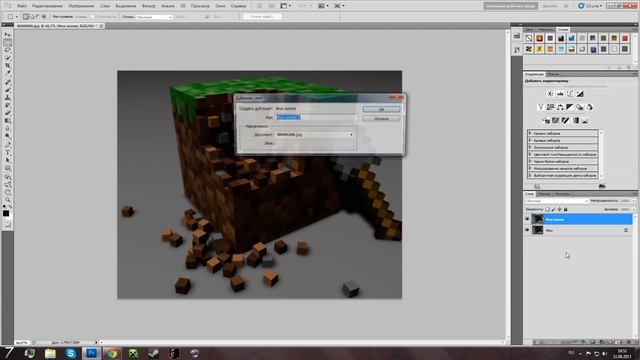Add a Brightness/Contrast adjustment

click(550, 94)
